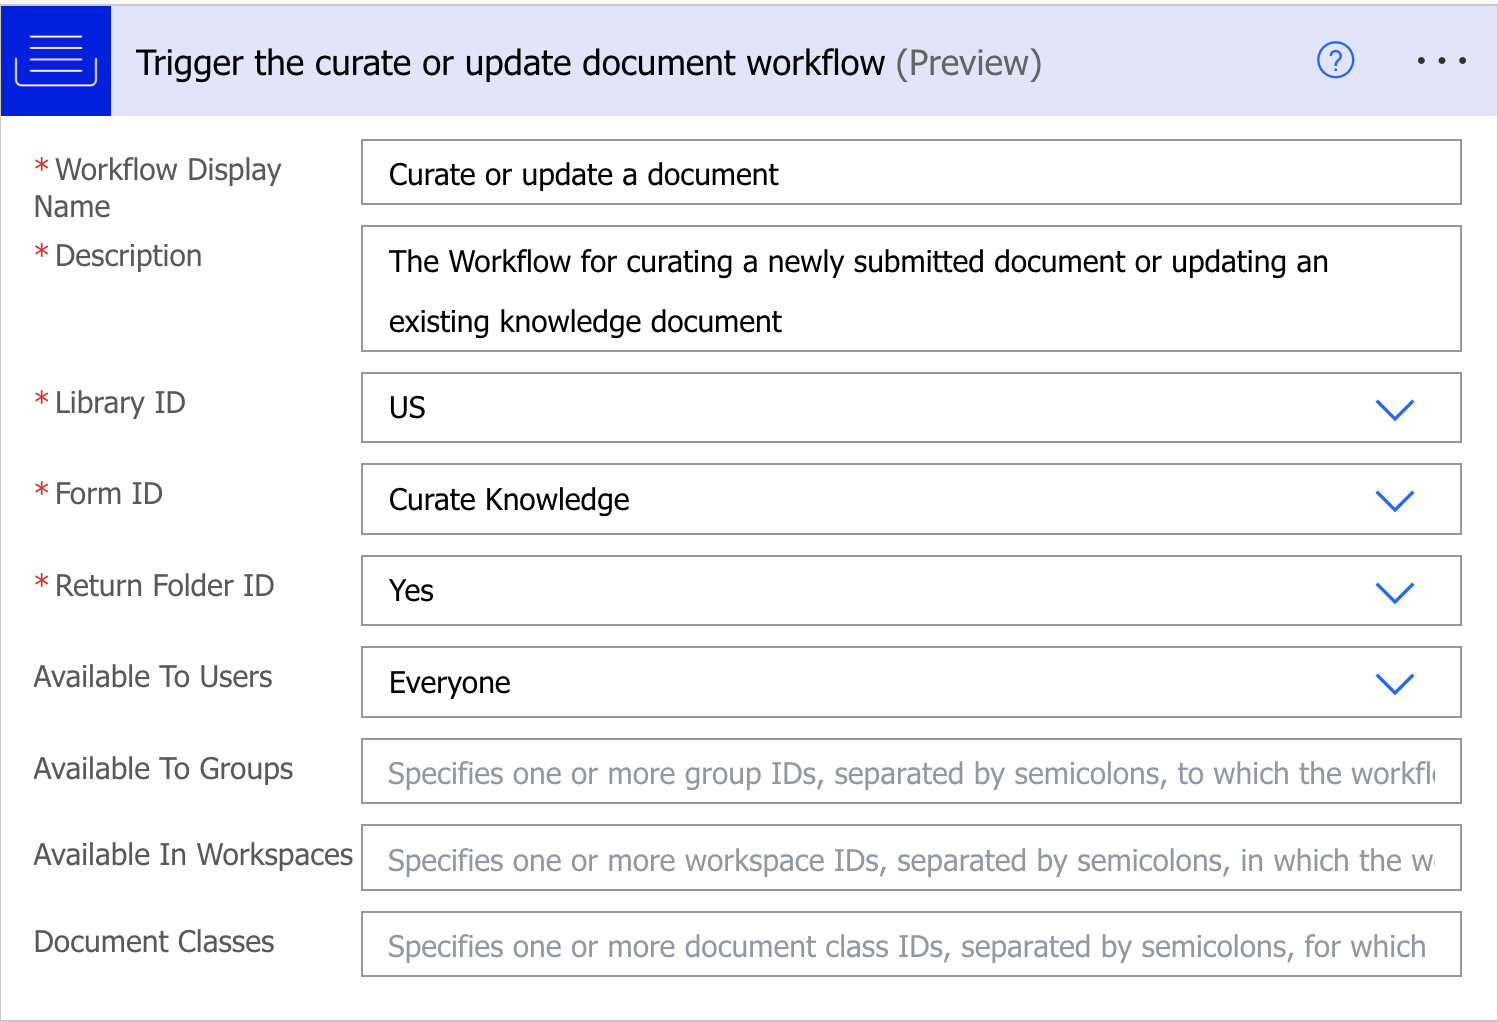Open the Return Folder ID dropdown arrow
Image resolution: width=1498 pixels, height=1022 pixels.
1394,592
